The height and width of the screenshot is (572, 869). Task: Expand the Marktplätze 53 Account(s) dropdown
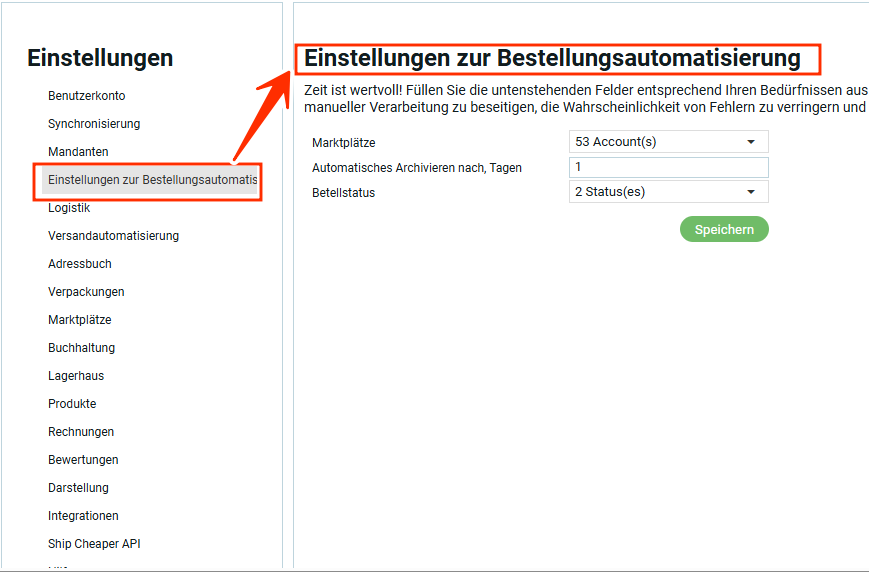(668, 142)
